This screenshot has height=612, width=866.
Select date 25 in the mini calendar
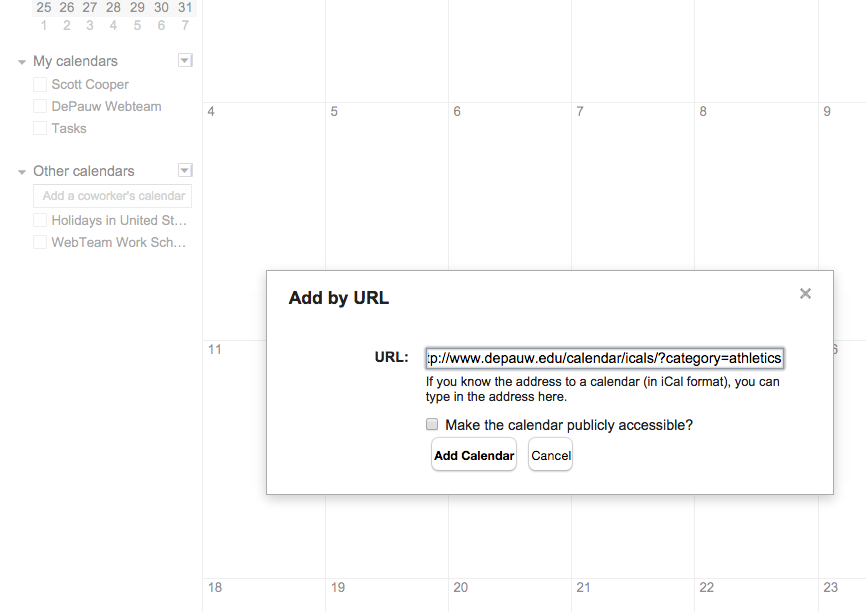click(x=44, y=8)
